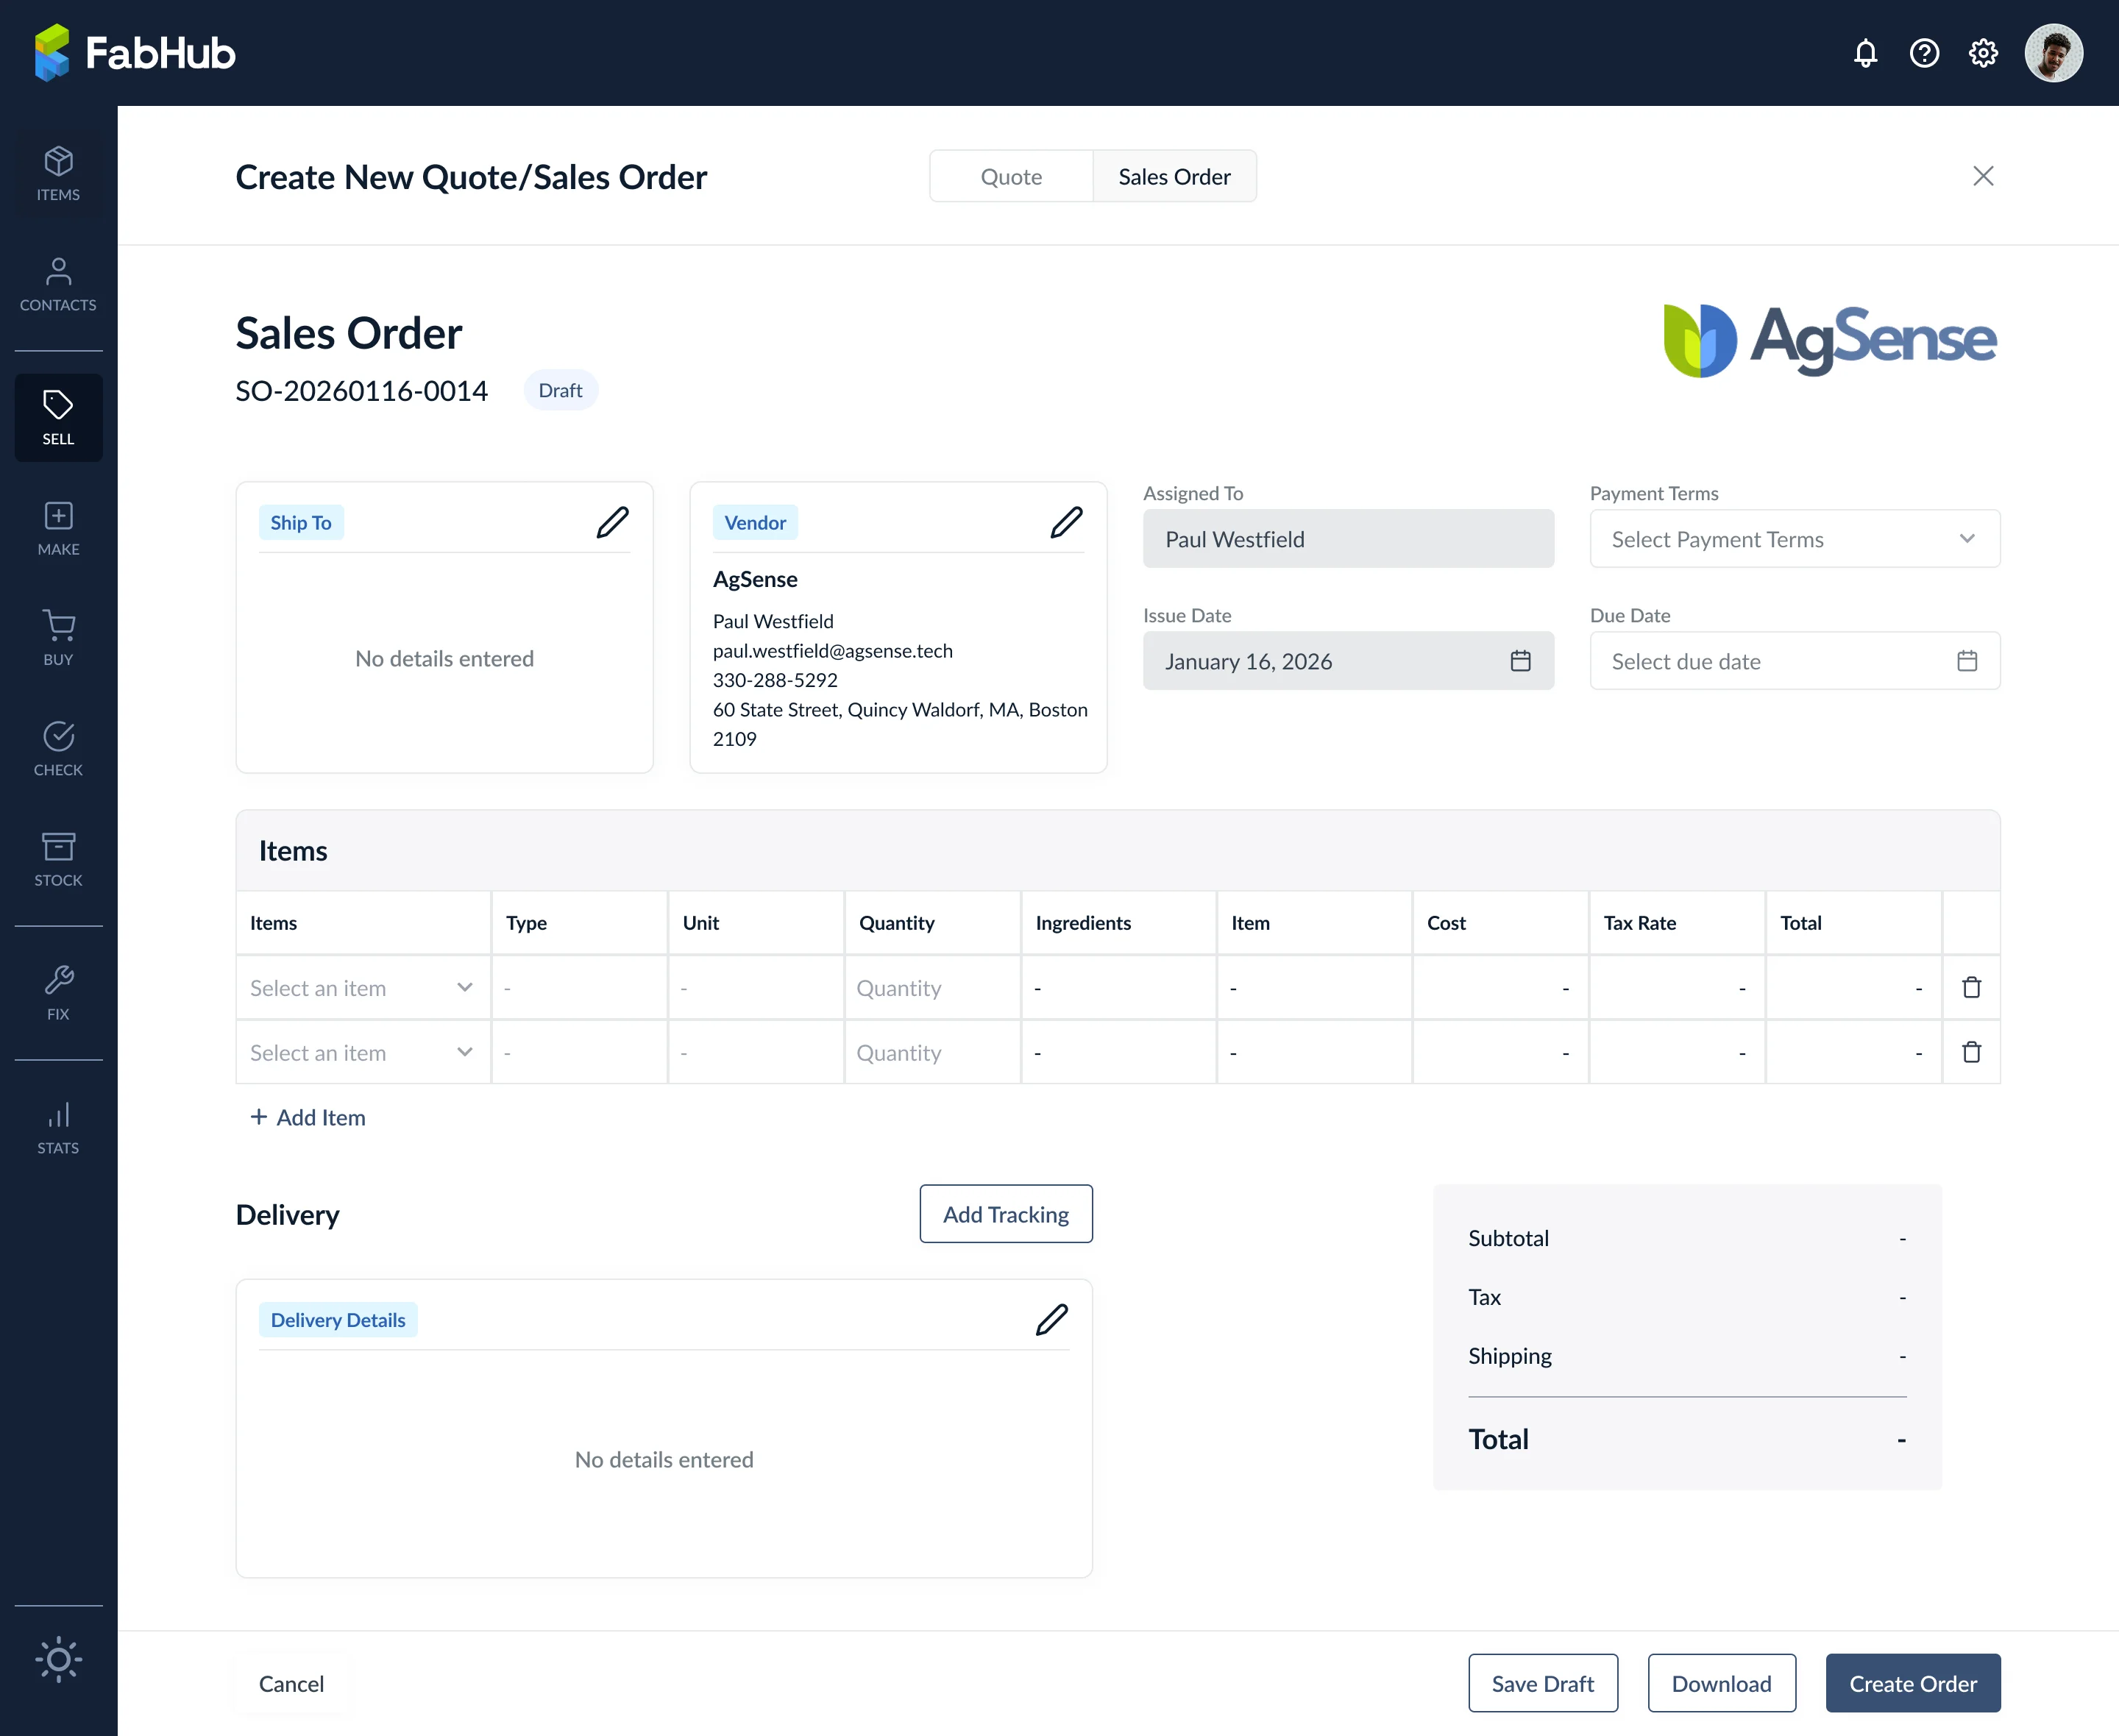This screenshot has height=1736, width=2119.
Task: Click the January 16, 2026 issue date field
Action: tap(1348, 661)
